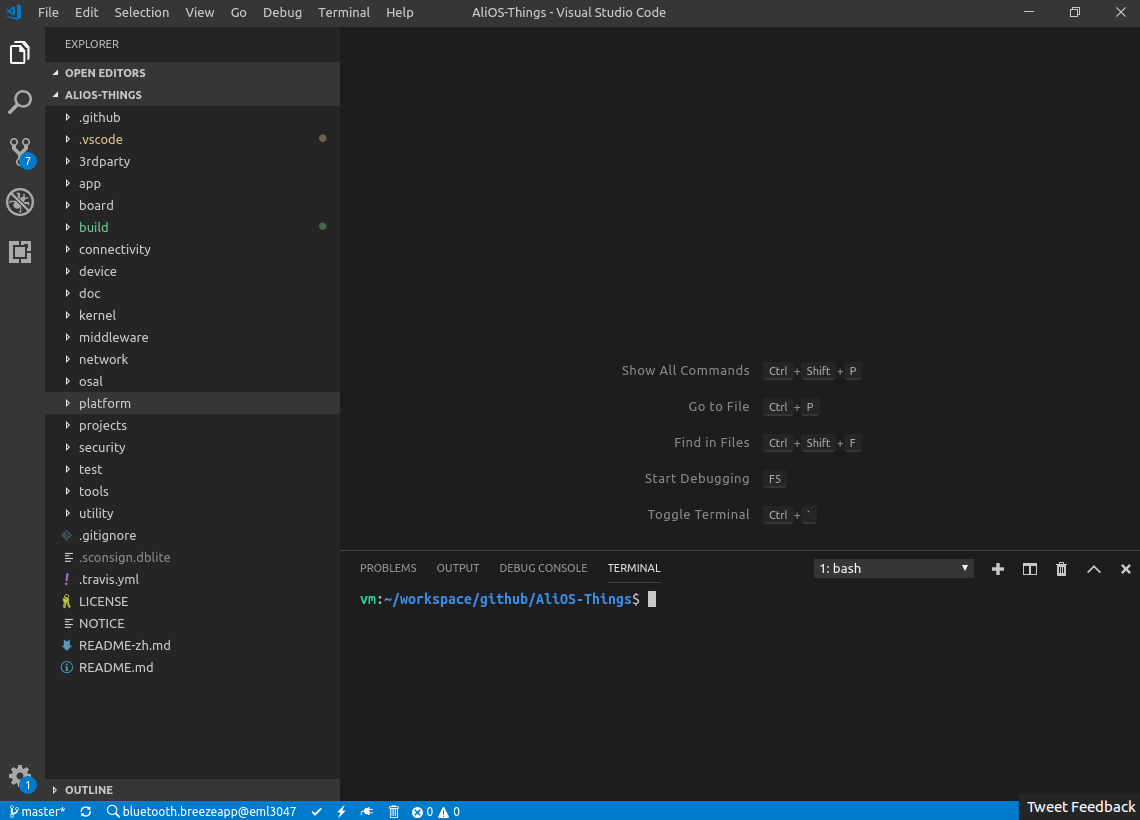
Task: Open the README-zh.md file
Action: click(192, 645)
